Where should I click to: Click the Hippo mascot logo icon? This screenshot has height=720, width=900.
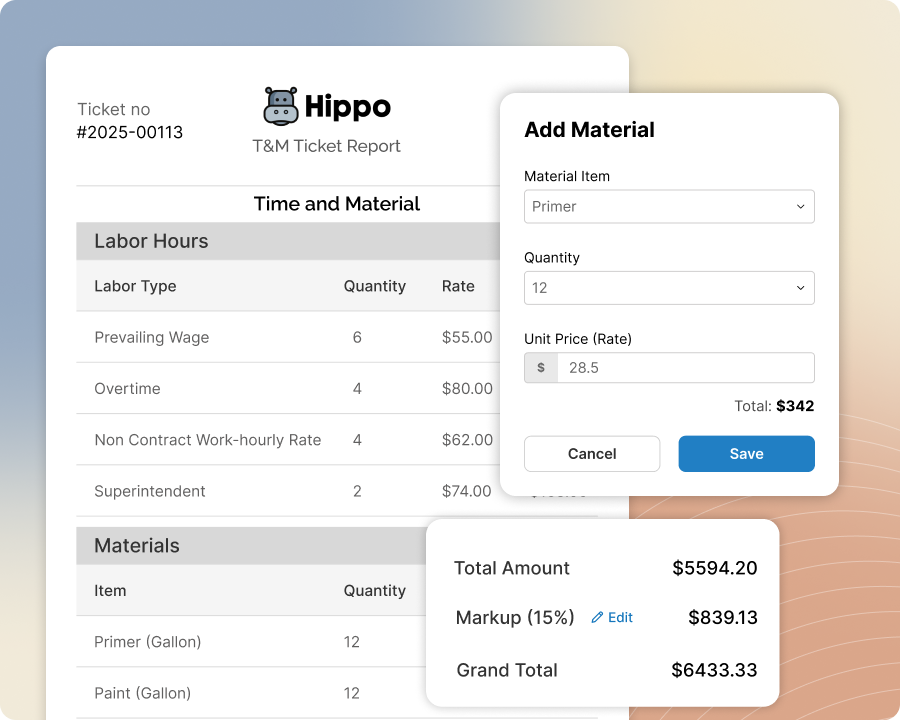click(x=281, y=106)
